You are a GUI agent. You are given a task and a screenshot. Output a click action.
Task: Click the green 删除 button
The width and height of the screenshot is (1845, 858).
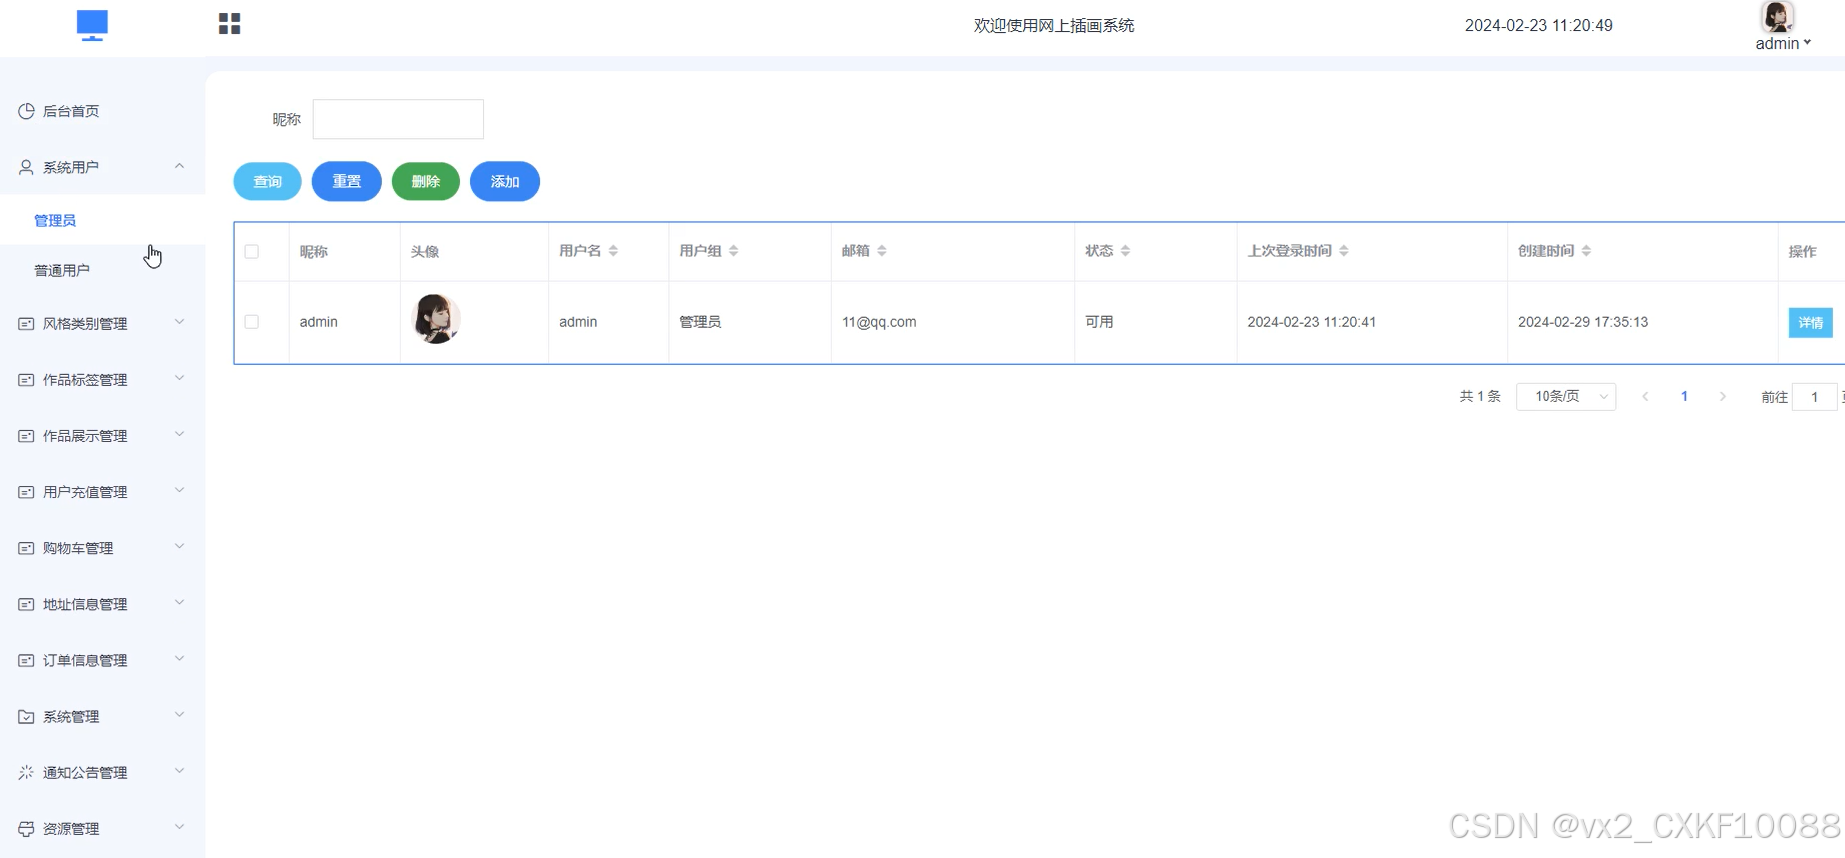[426, 181]
